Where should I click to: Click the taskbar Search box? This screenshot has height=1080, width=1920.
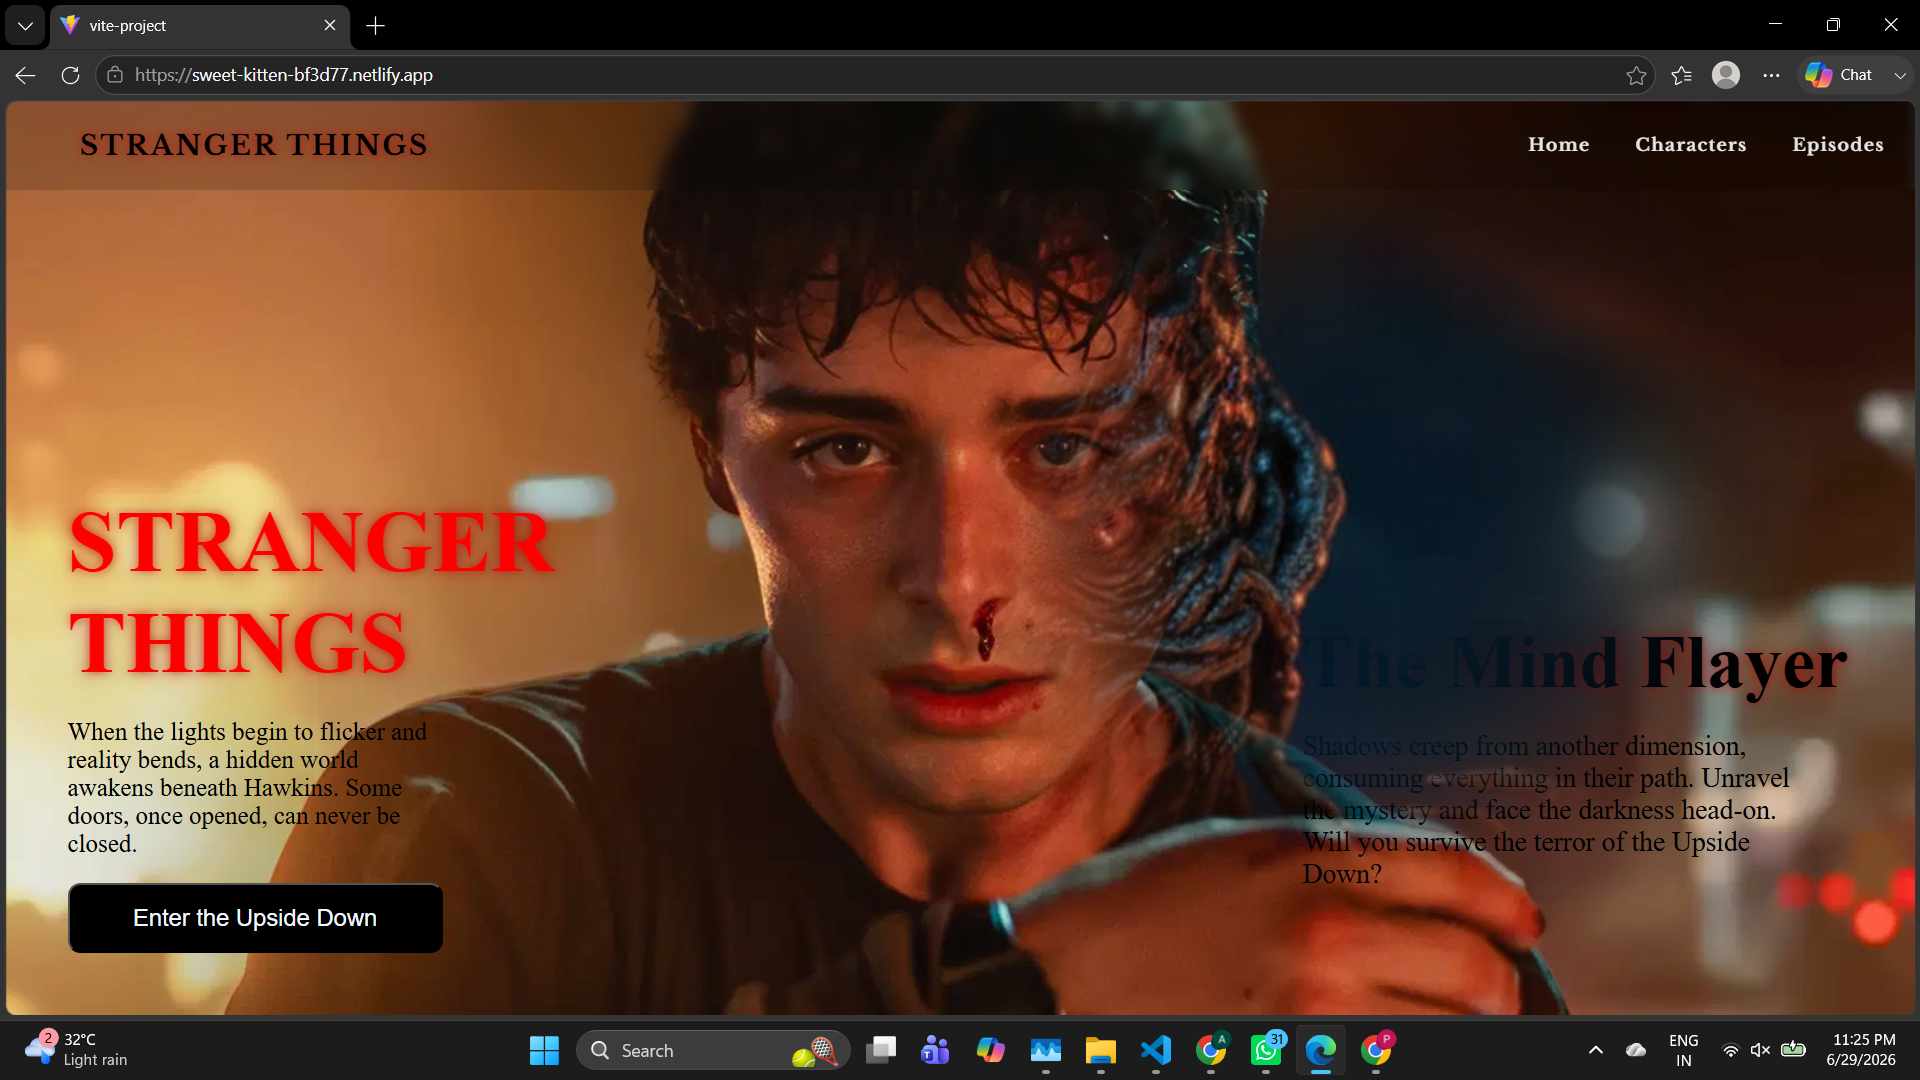pyautogui.click(x=713, y=1051)
